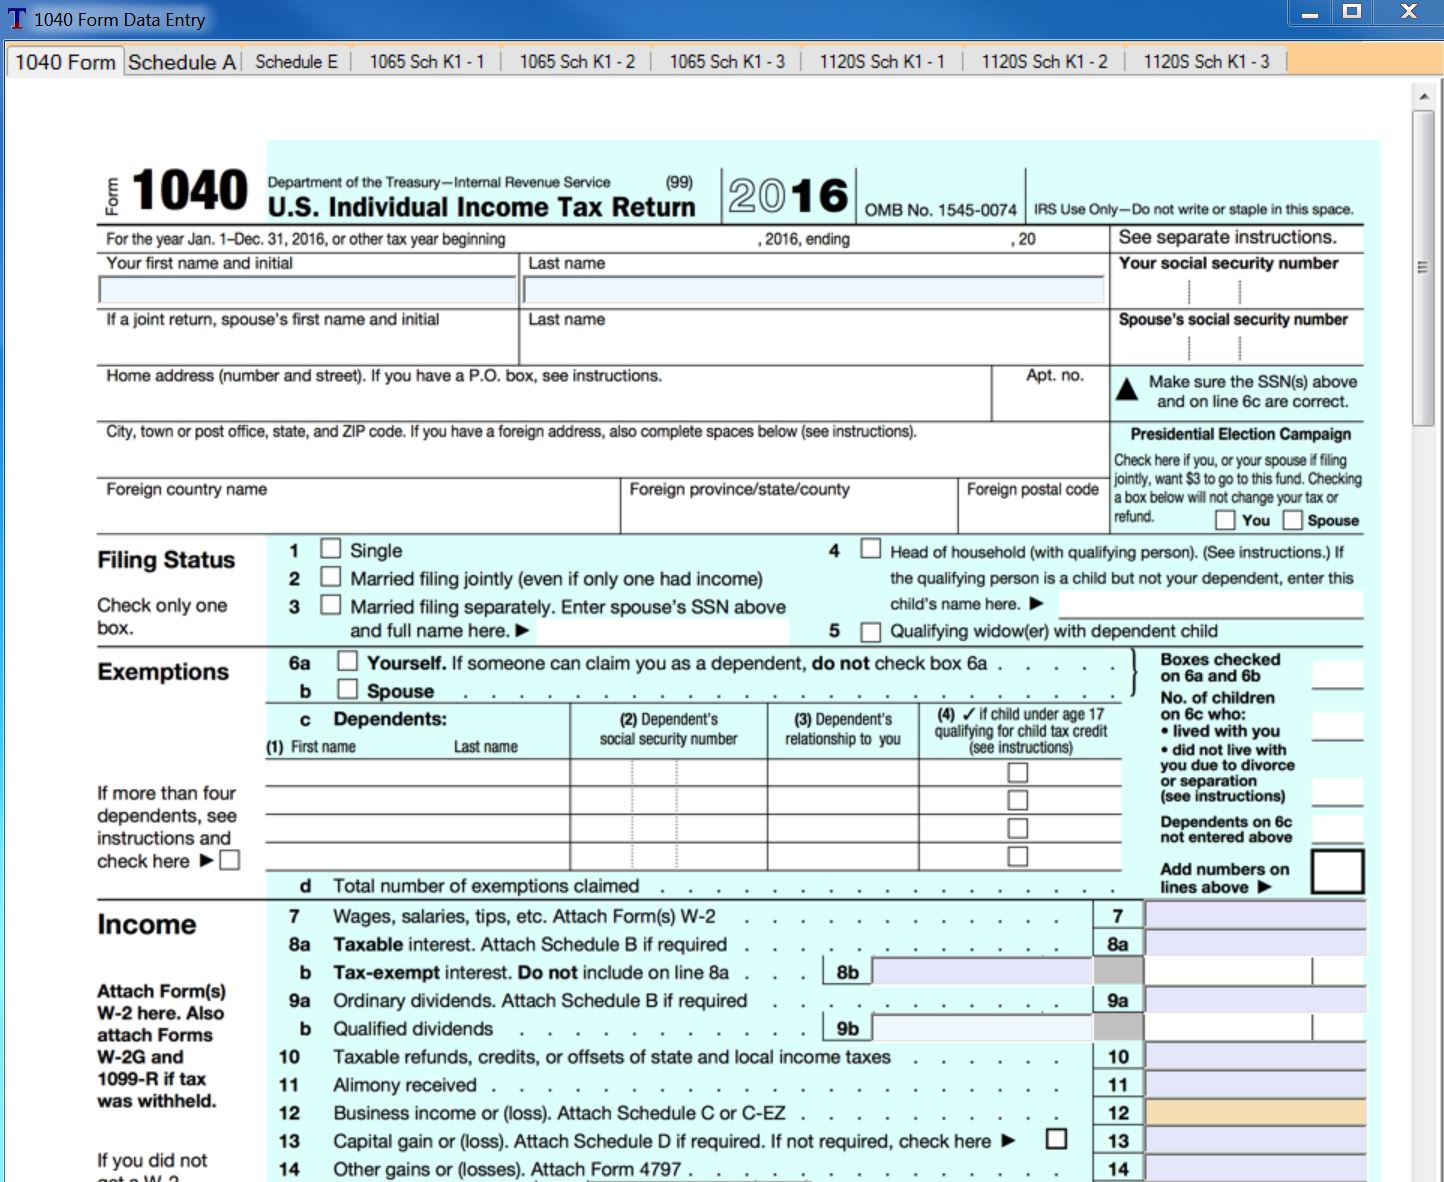Select the 1040 Form tab
The height and width of the screenshot is (1182, 1444).
point(65,62)
